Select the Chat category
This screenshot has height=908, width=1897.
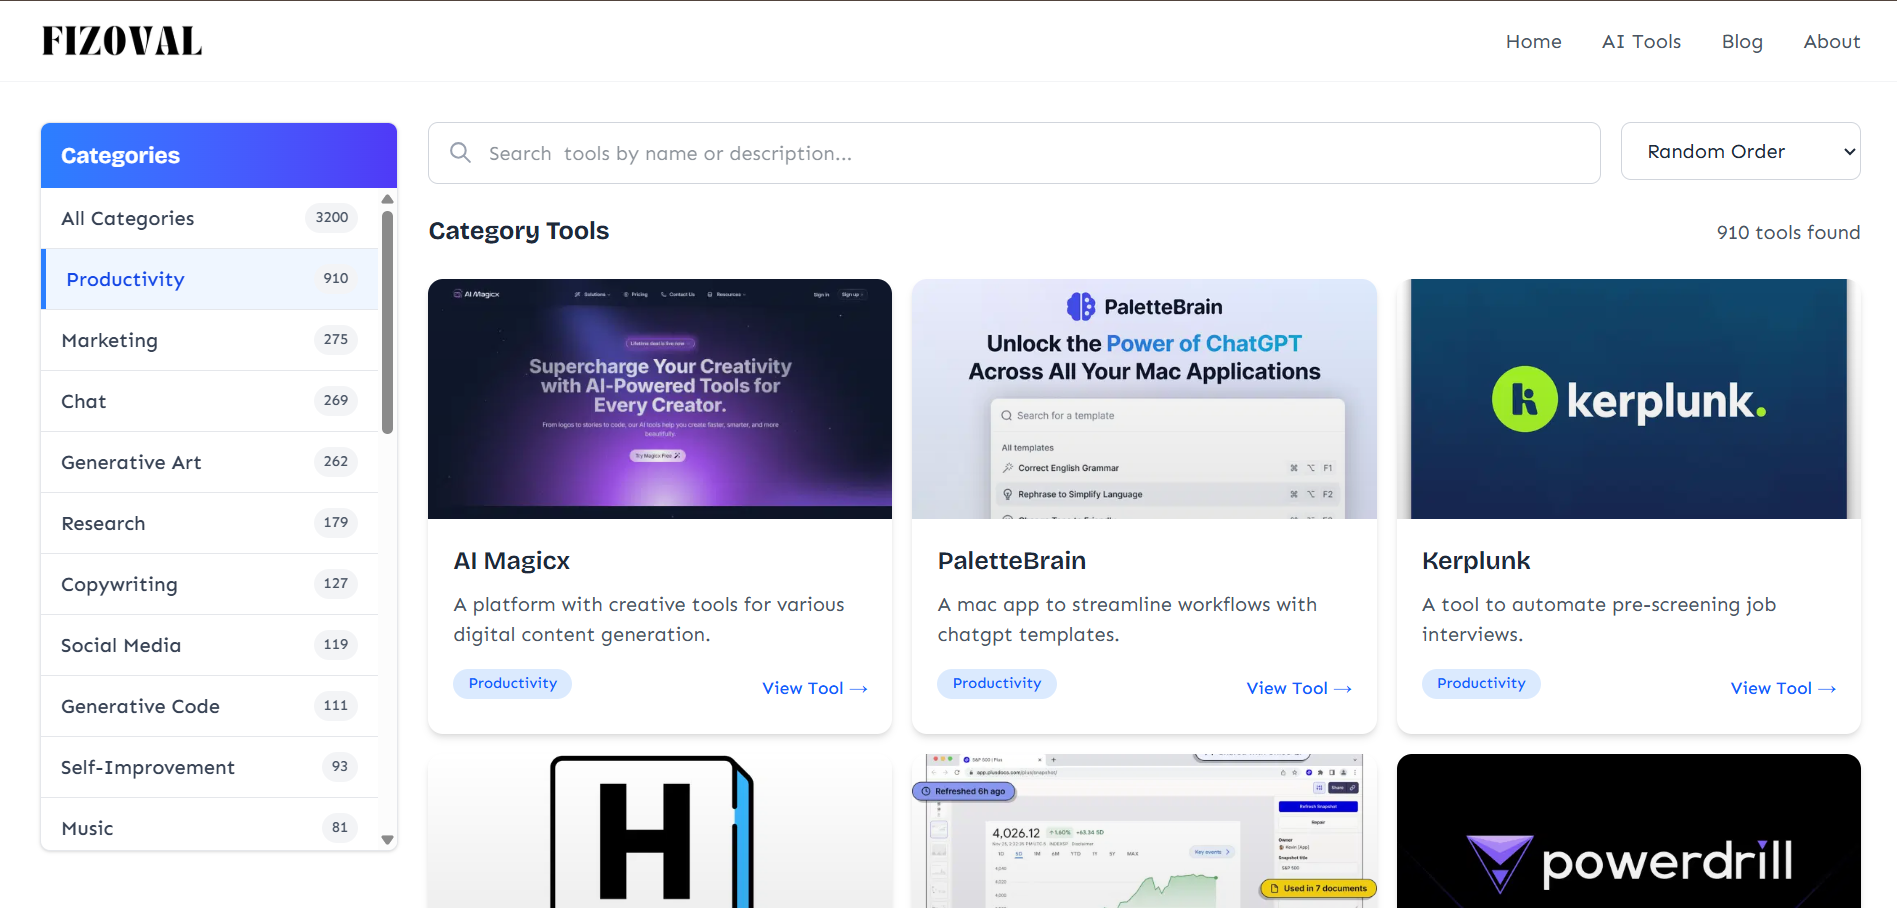tap(210, 401)
